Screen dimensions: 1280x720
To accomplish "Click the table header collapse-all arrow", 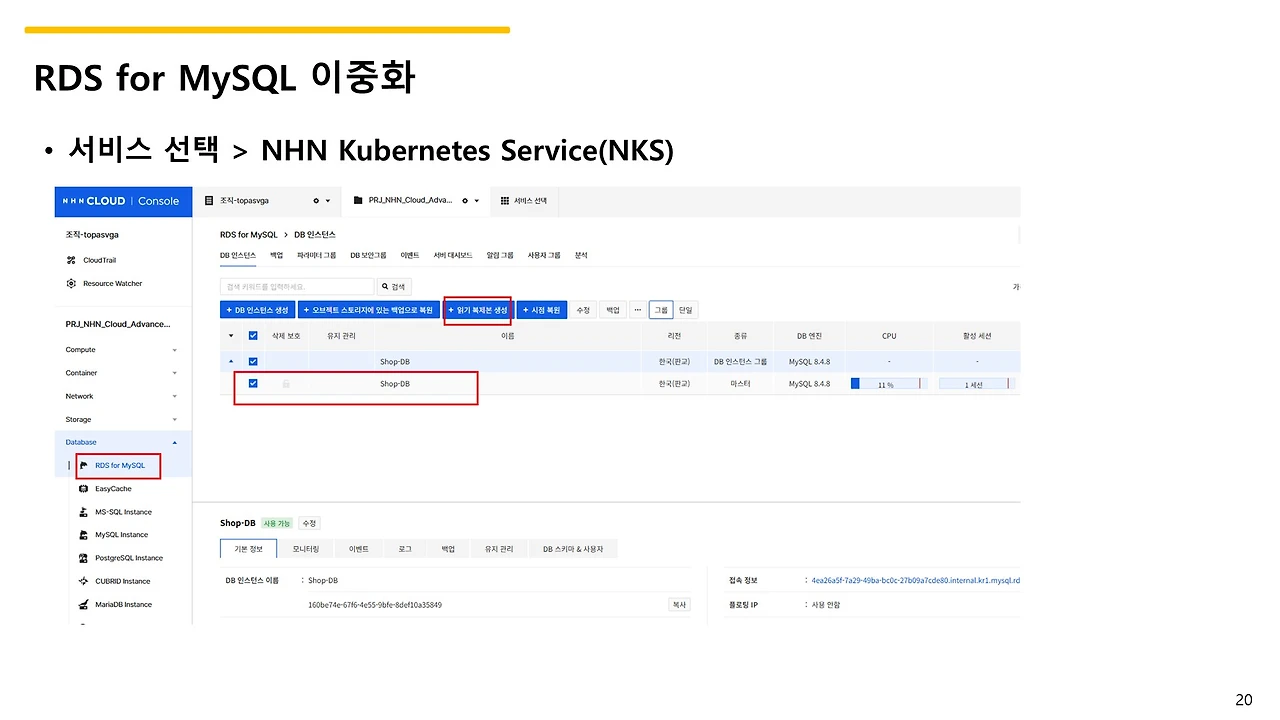I will click(232, 336).
